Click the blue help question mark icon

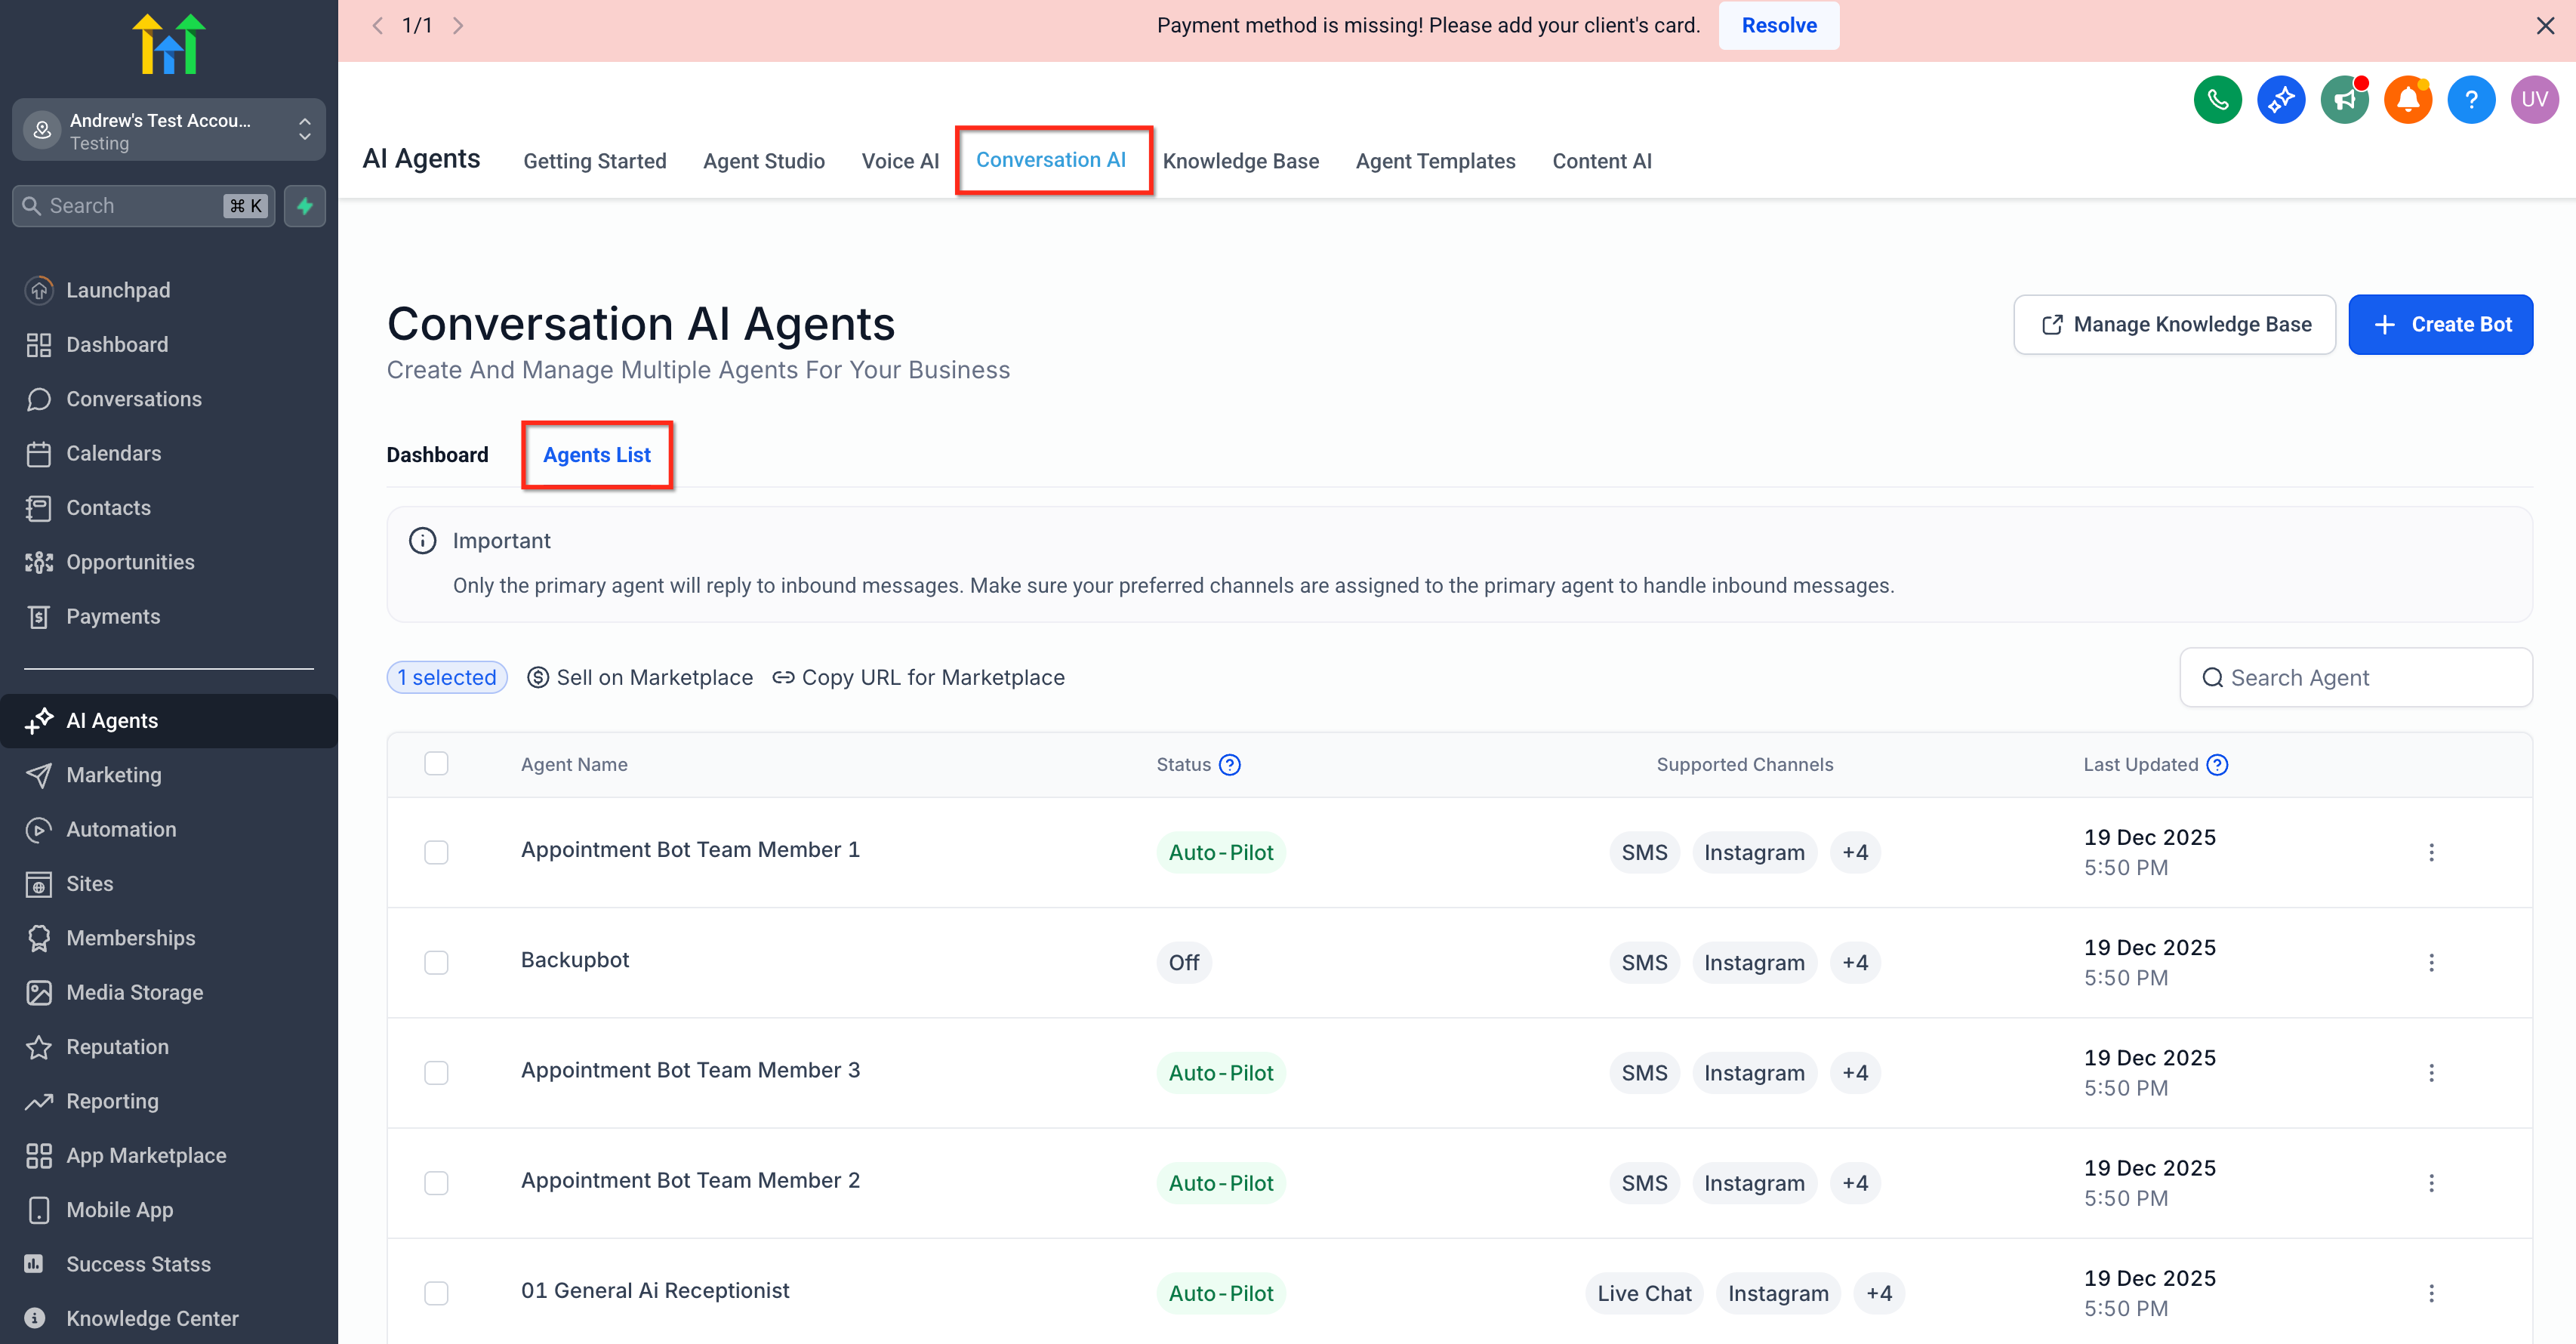[x=2470, y=99]
